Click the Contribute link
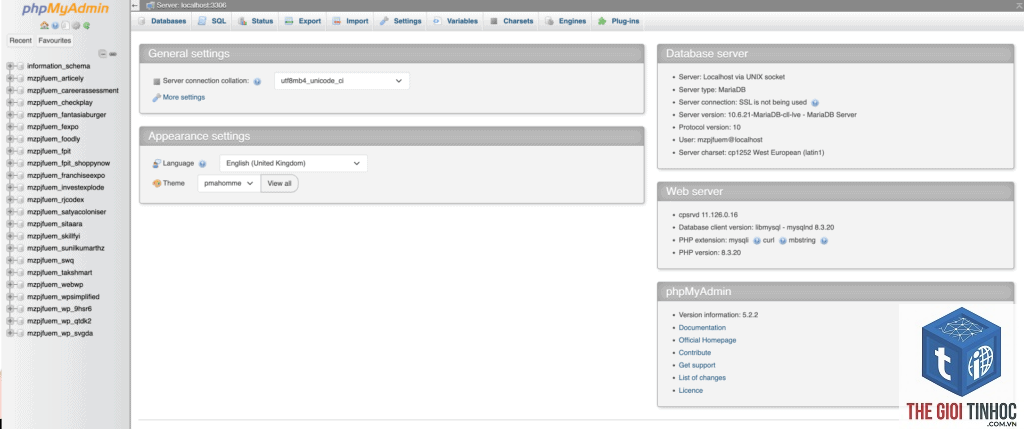Screen dimensions: 1024x429 tap(695, 353)
